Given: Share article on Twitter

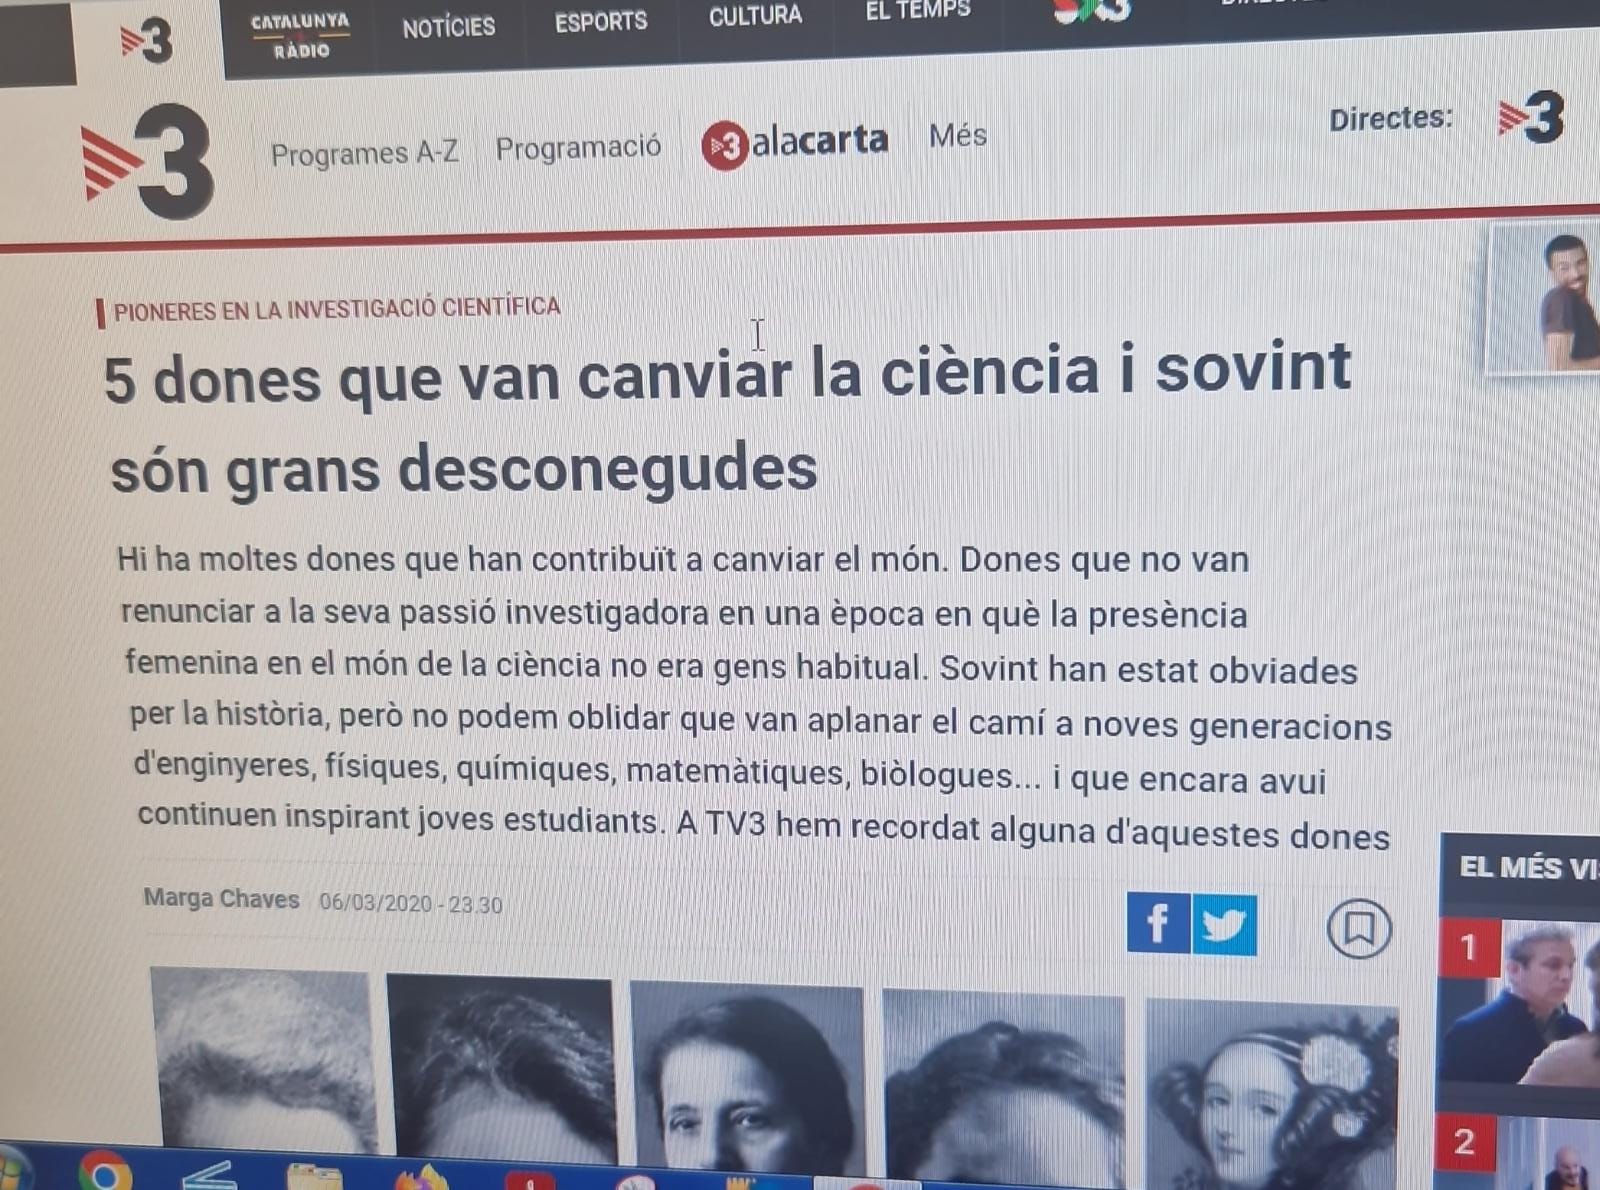Looking at the screenshot, I should coord(1224,925).
